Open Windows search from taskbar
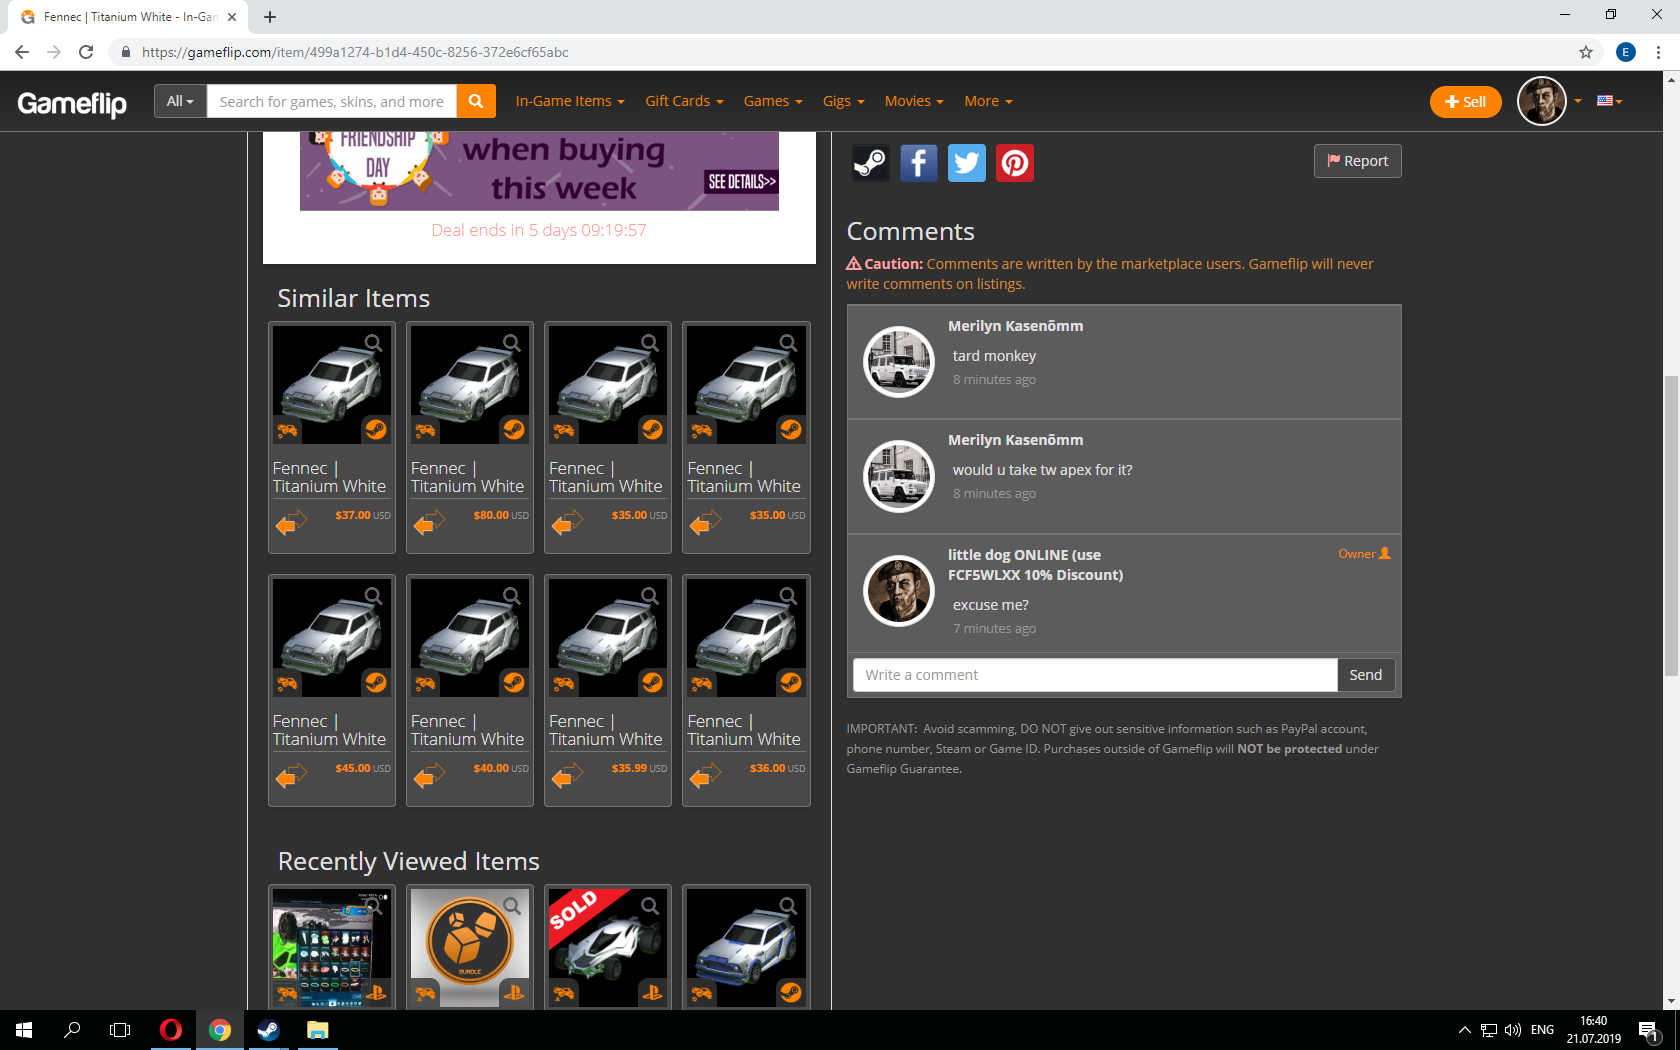1680x1050 pixels. click(72, 1030)
